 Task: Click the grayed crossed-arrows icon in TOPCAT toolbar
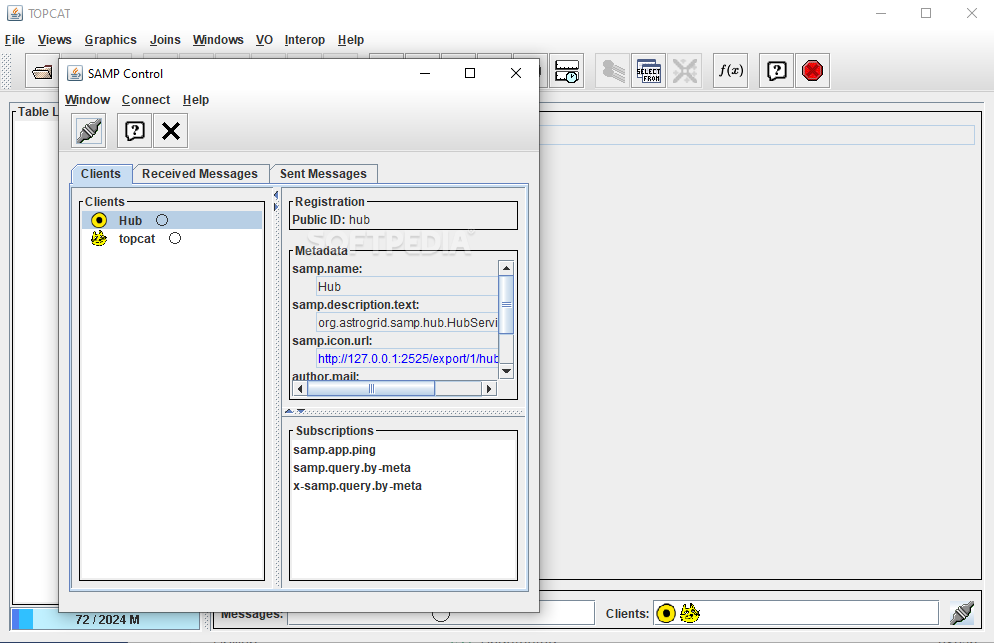click(x=685, y=71)
